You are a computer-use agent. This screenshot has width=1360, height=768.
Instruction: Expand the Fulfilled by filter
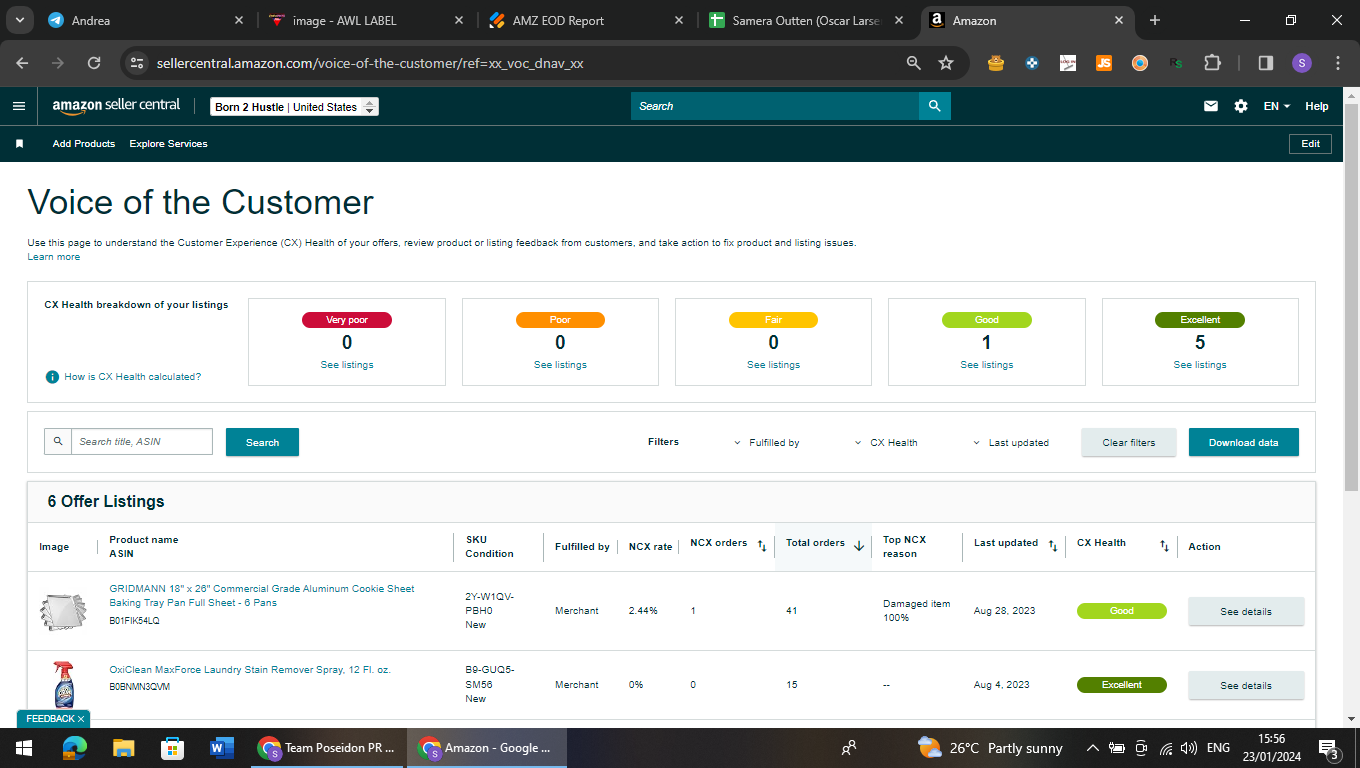pos(767,442)
